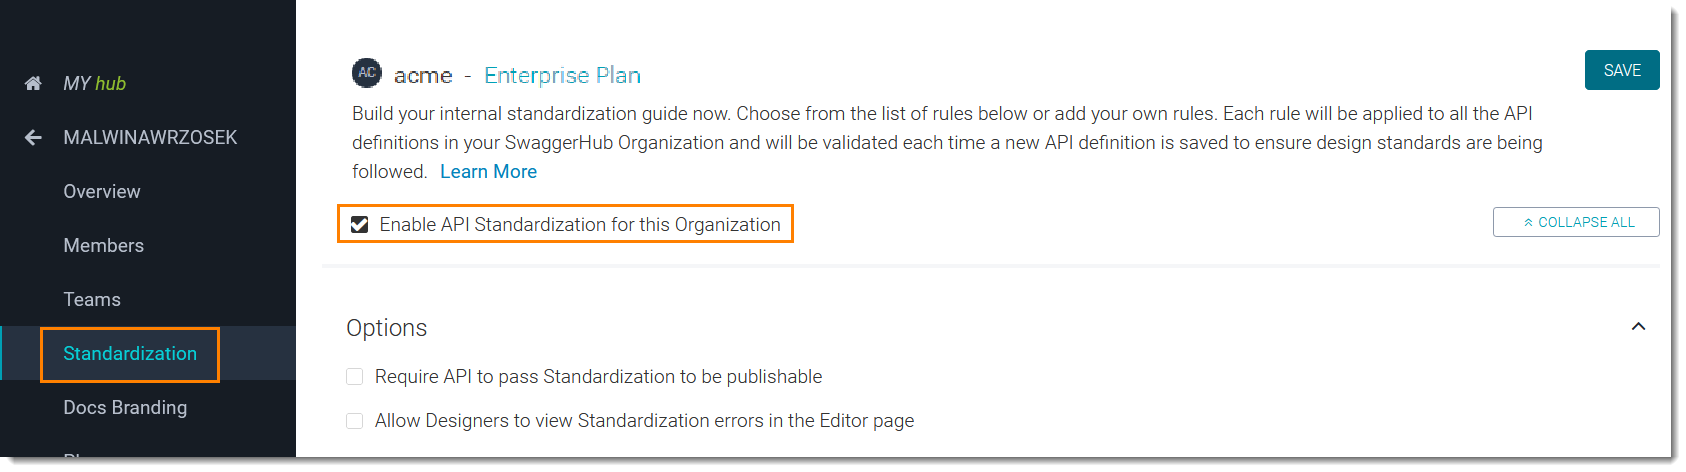The width and height of the screenshot is (1686, 472).
Task: Check Require API to pass Standardization
Action: coord(355,377)
